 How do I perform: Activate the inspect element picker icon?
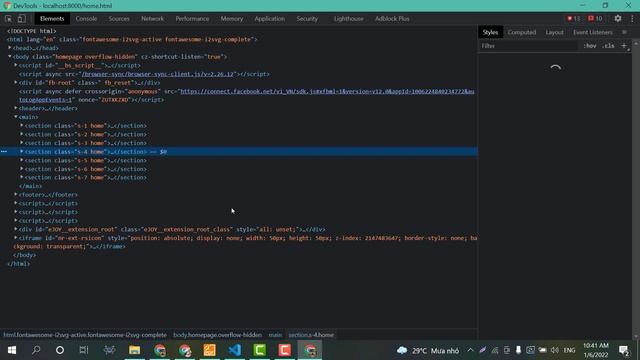[8, 19]
